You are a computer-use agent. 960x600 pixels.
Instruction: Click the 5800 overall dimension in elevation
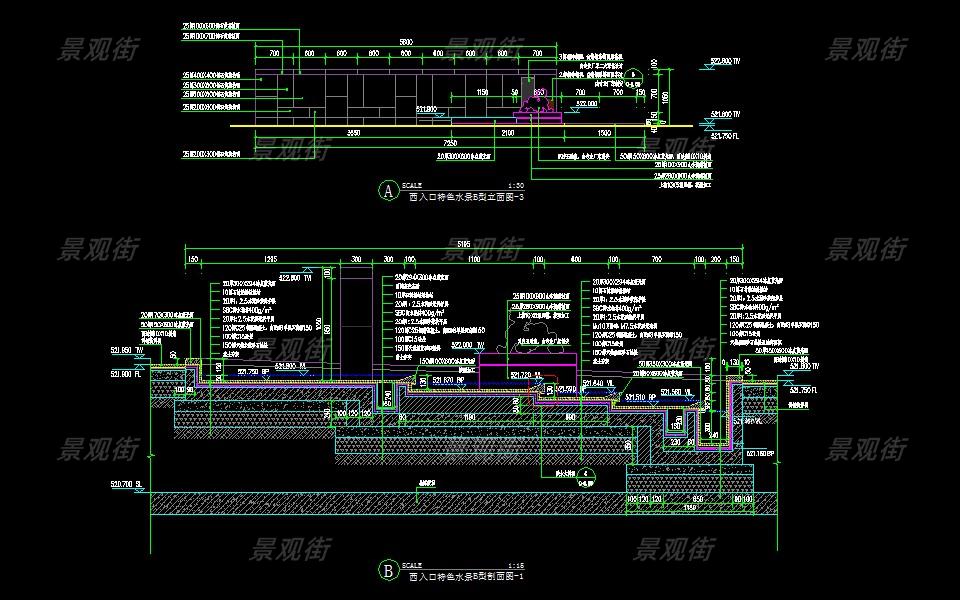(406, 41)
